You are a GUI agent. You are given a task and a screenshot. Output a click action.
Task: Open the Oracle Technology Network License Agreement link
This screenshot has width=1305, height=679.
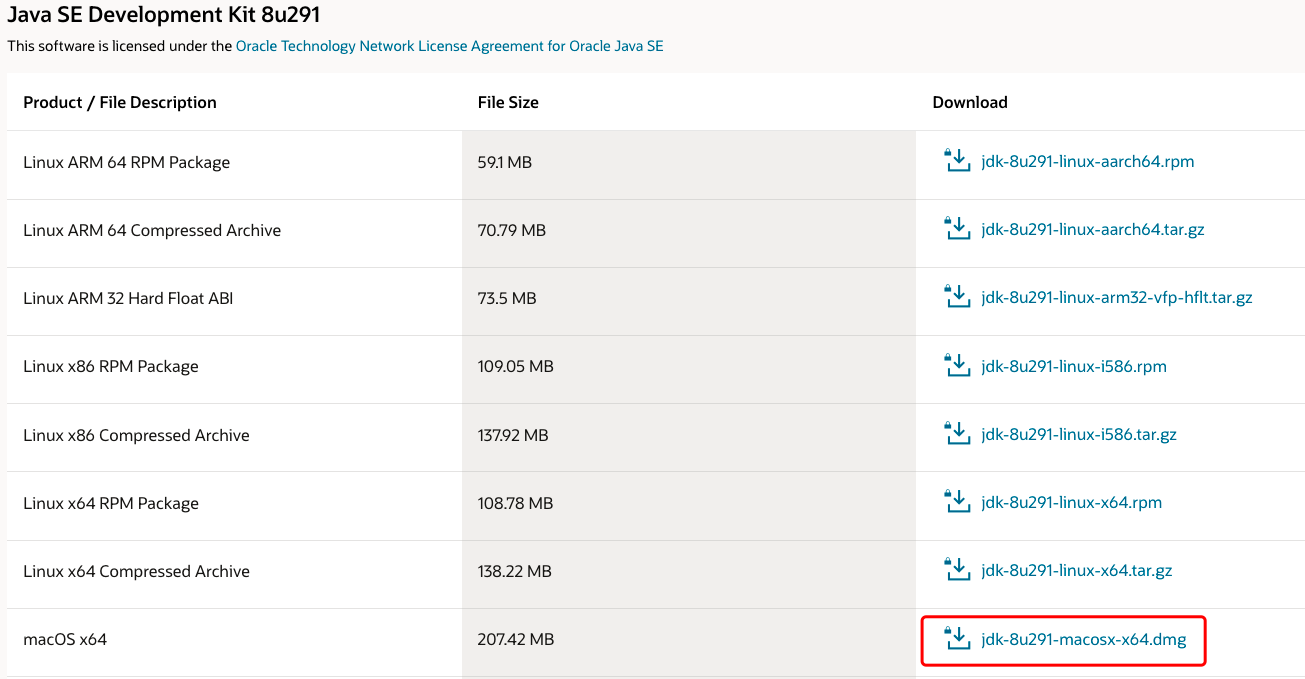(x=449, y=46)
